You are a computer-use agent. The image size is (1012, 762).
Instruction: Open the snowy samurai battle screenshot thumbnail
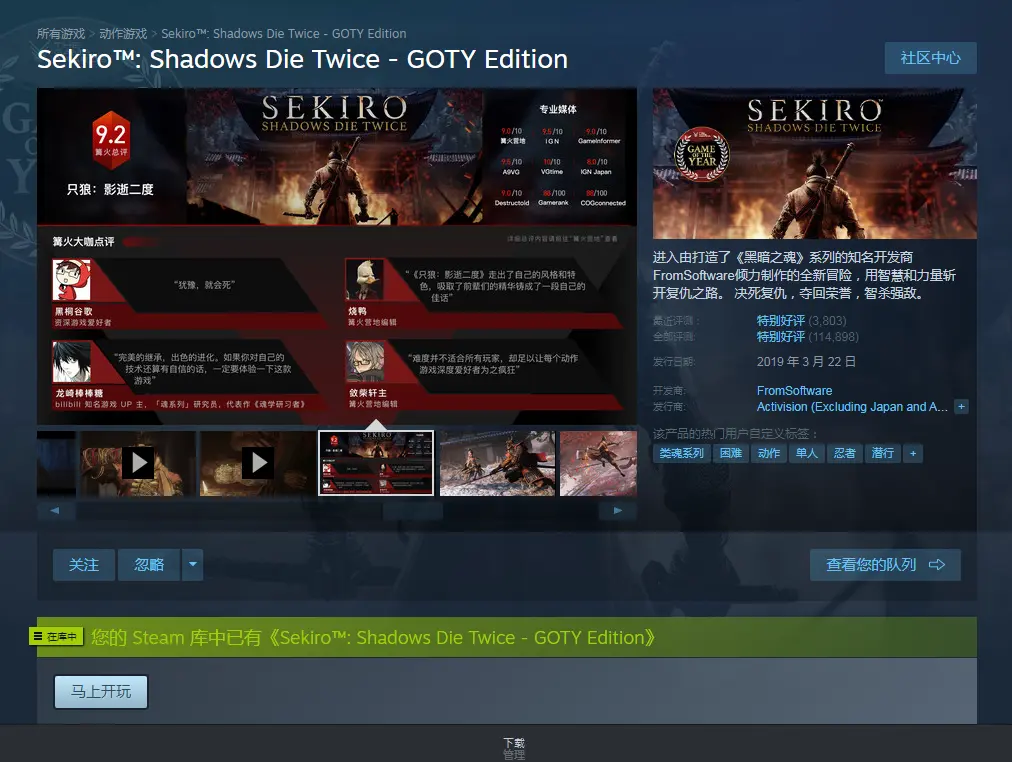click(x=497, y=463)
